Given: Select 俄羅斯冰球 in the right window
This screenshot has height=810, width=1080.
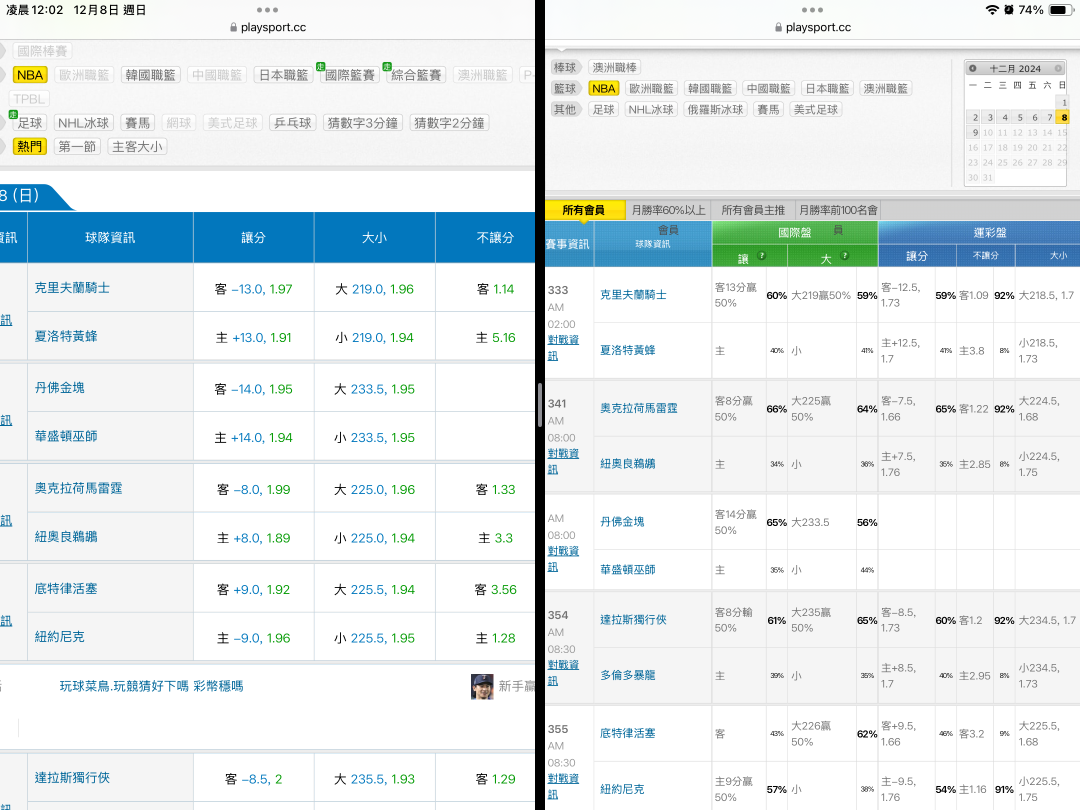Looking at the screenshot, I should [716, 110].
